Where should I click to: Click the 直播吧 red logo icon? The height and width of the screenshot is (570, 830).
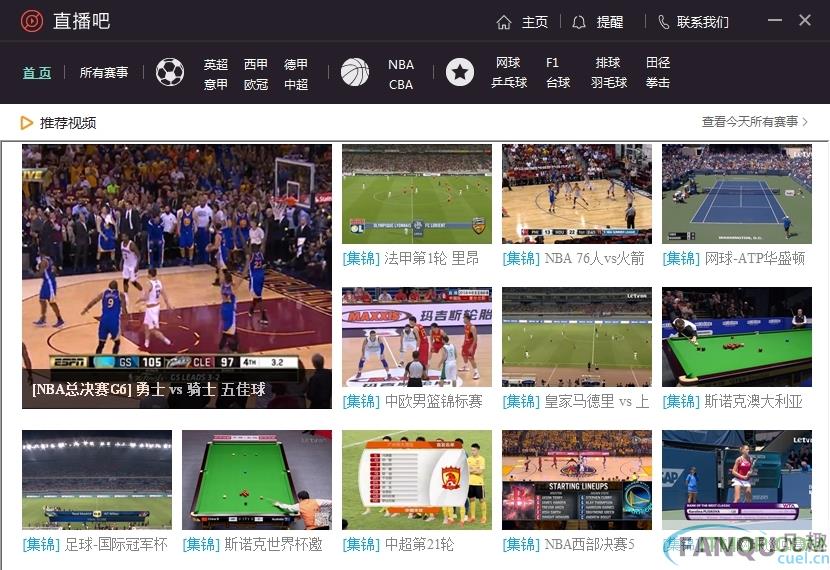click(31, 21)
